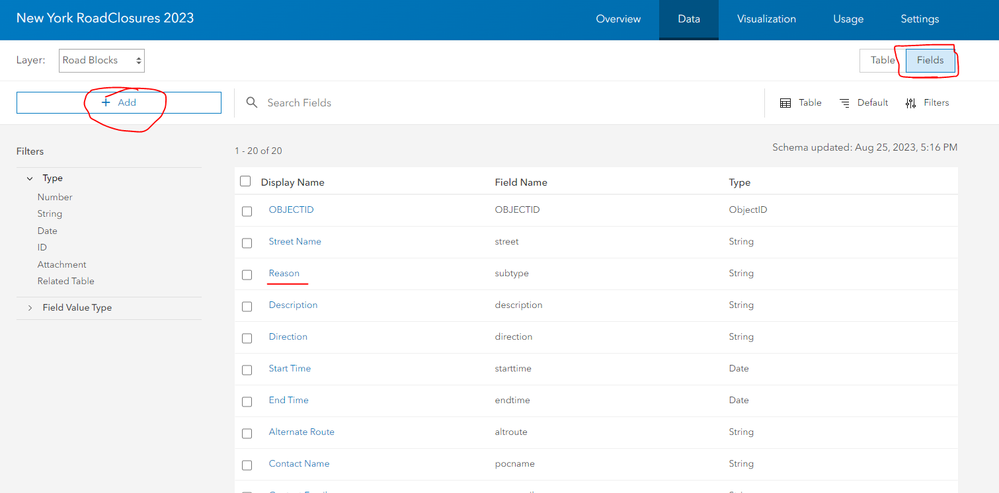The width and height of the screenshot is (999, 493).
Task: Check the OBJECTID field checkbox
Action: coord(247,211)
